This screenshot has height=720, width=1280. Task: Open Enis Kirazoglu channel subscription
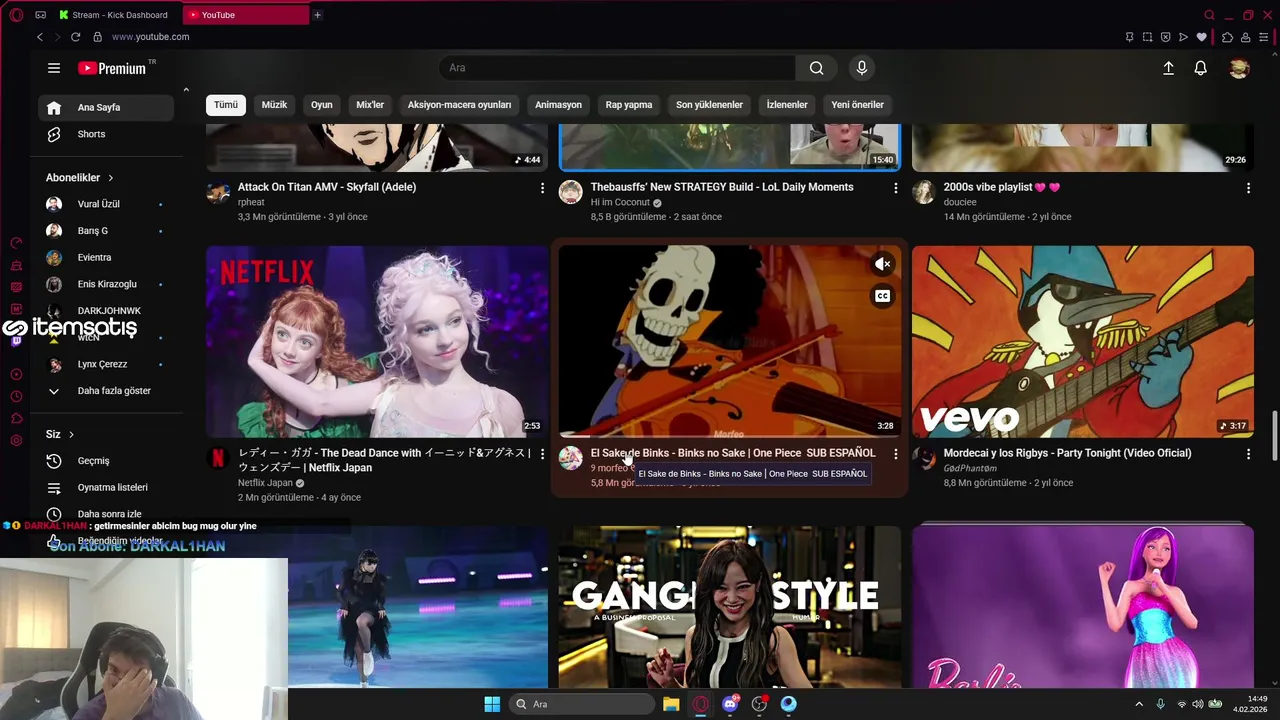106,284
